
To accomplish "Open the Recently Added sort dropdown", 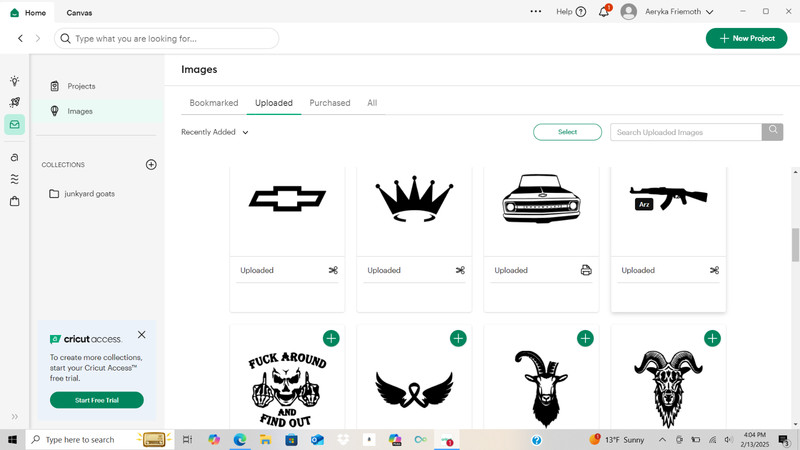I will tap(215, 132).
